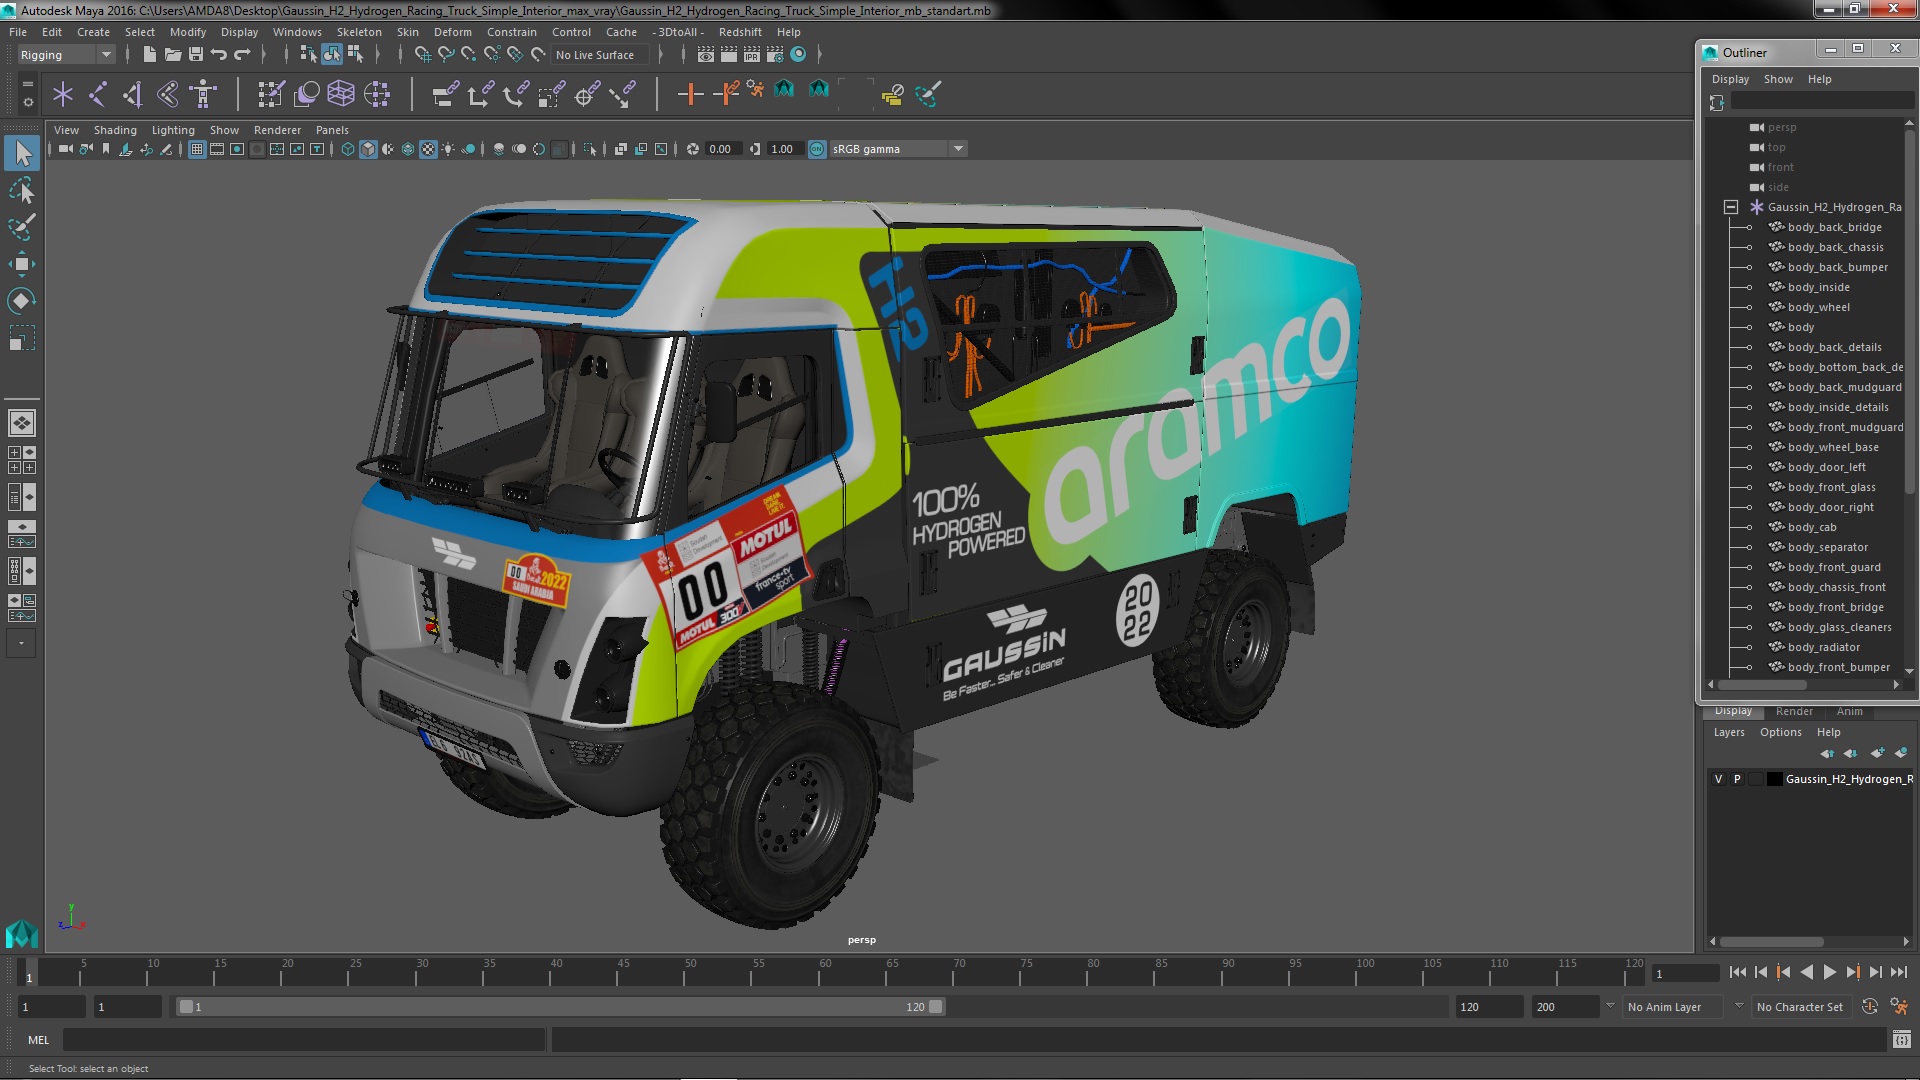The image size is (1920, 1080).
Task: Choose the Paint selection tool
Action: pos(22,227)
